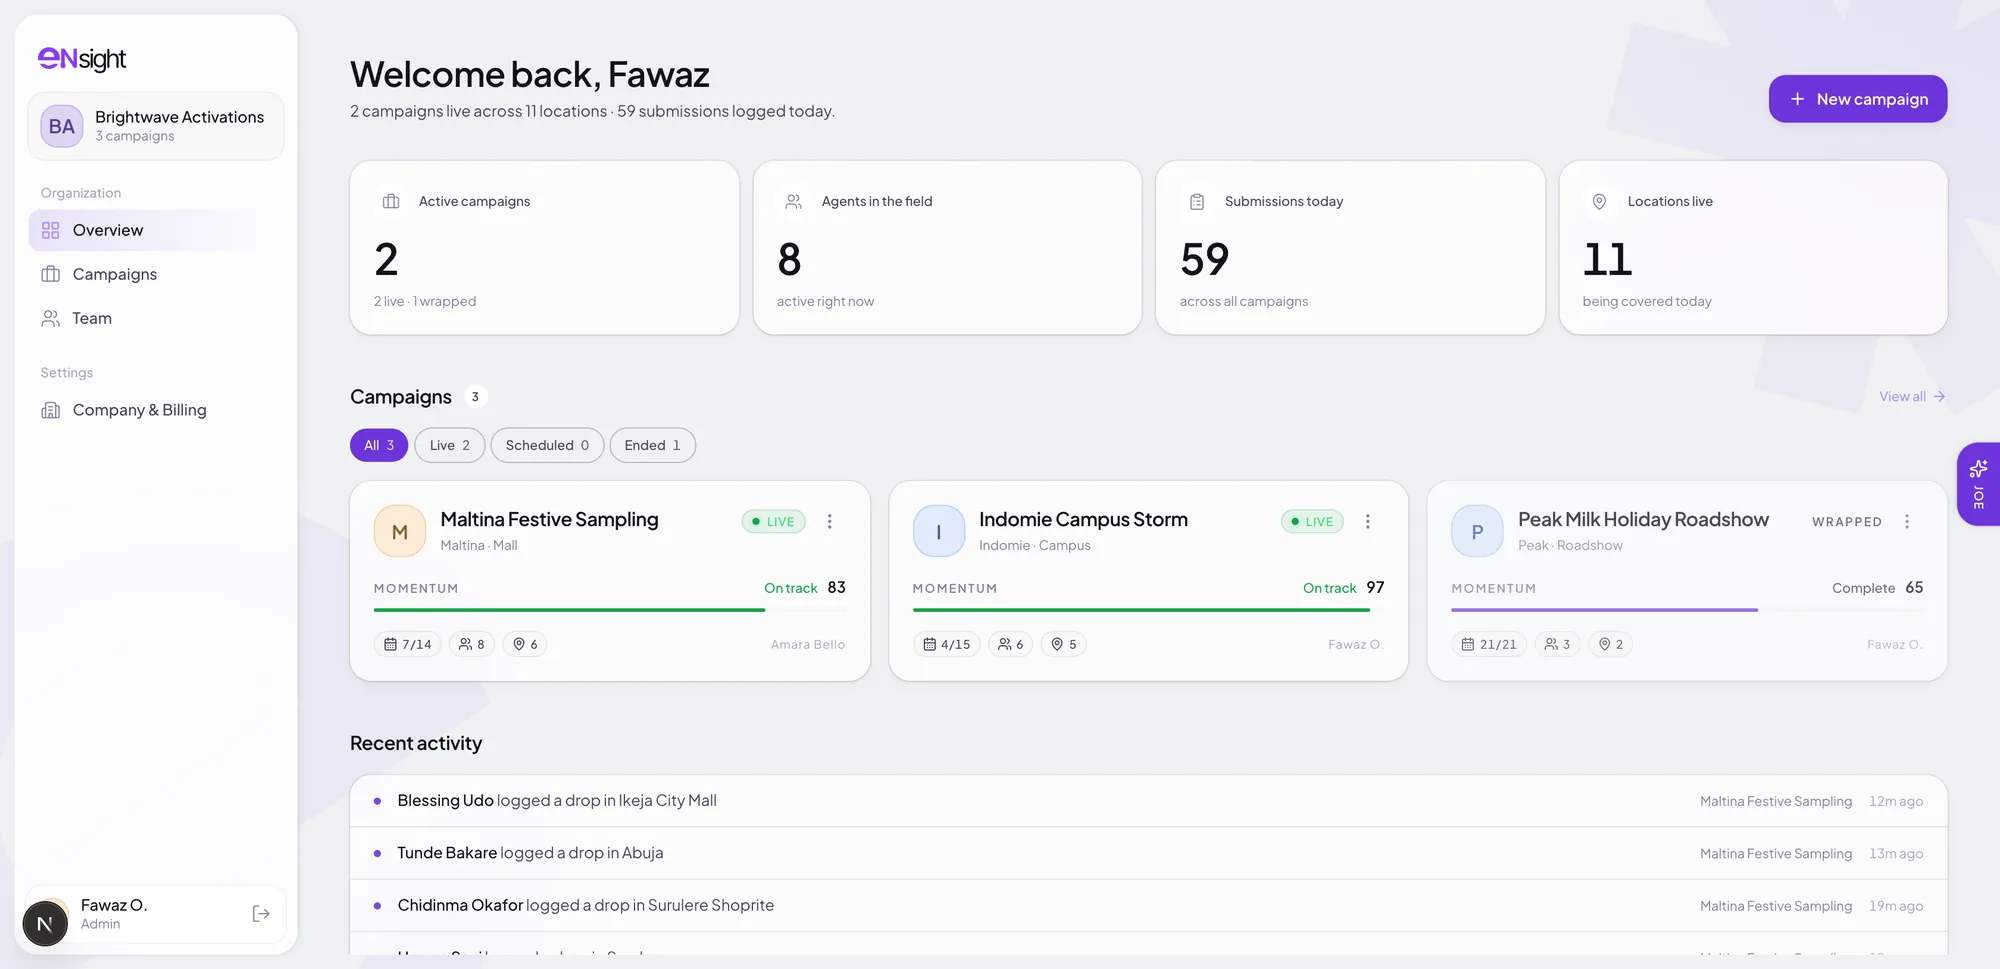The height and width of the screenshot is (969, 2000).
Task: Click the Peak Milk campaign P avatar
Action: pyautogui.click(x=1477, y=531)
